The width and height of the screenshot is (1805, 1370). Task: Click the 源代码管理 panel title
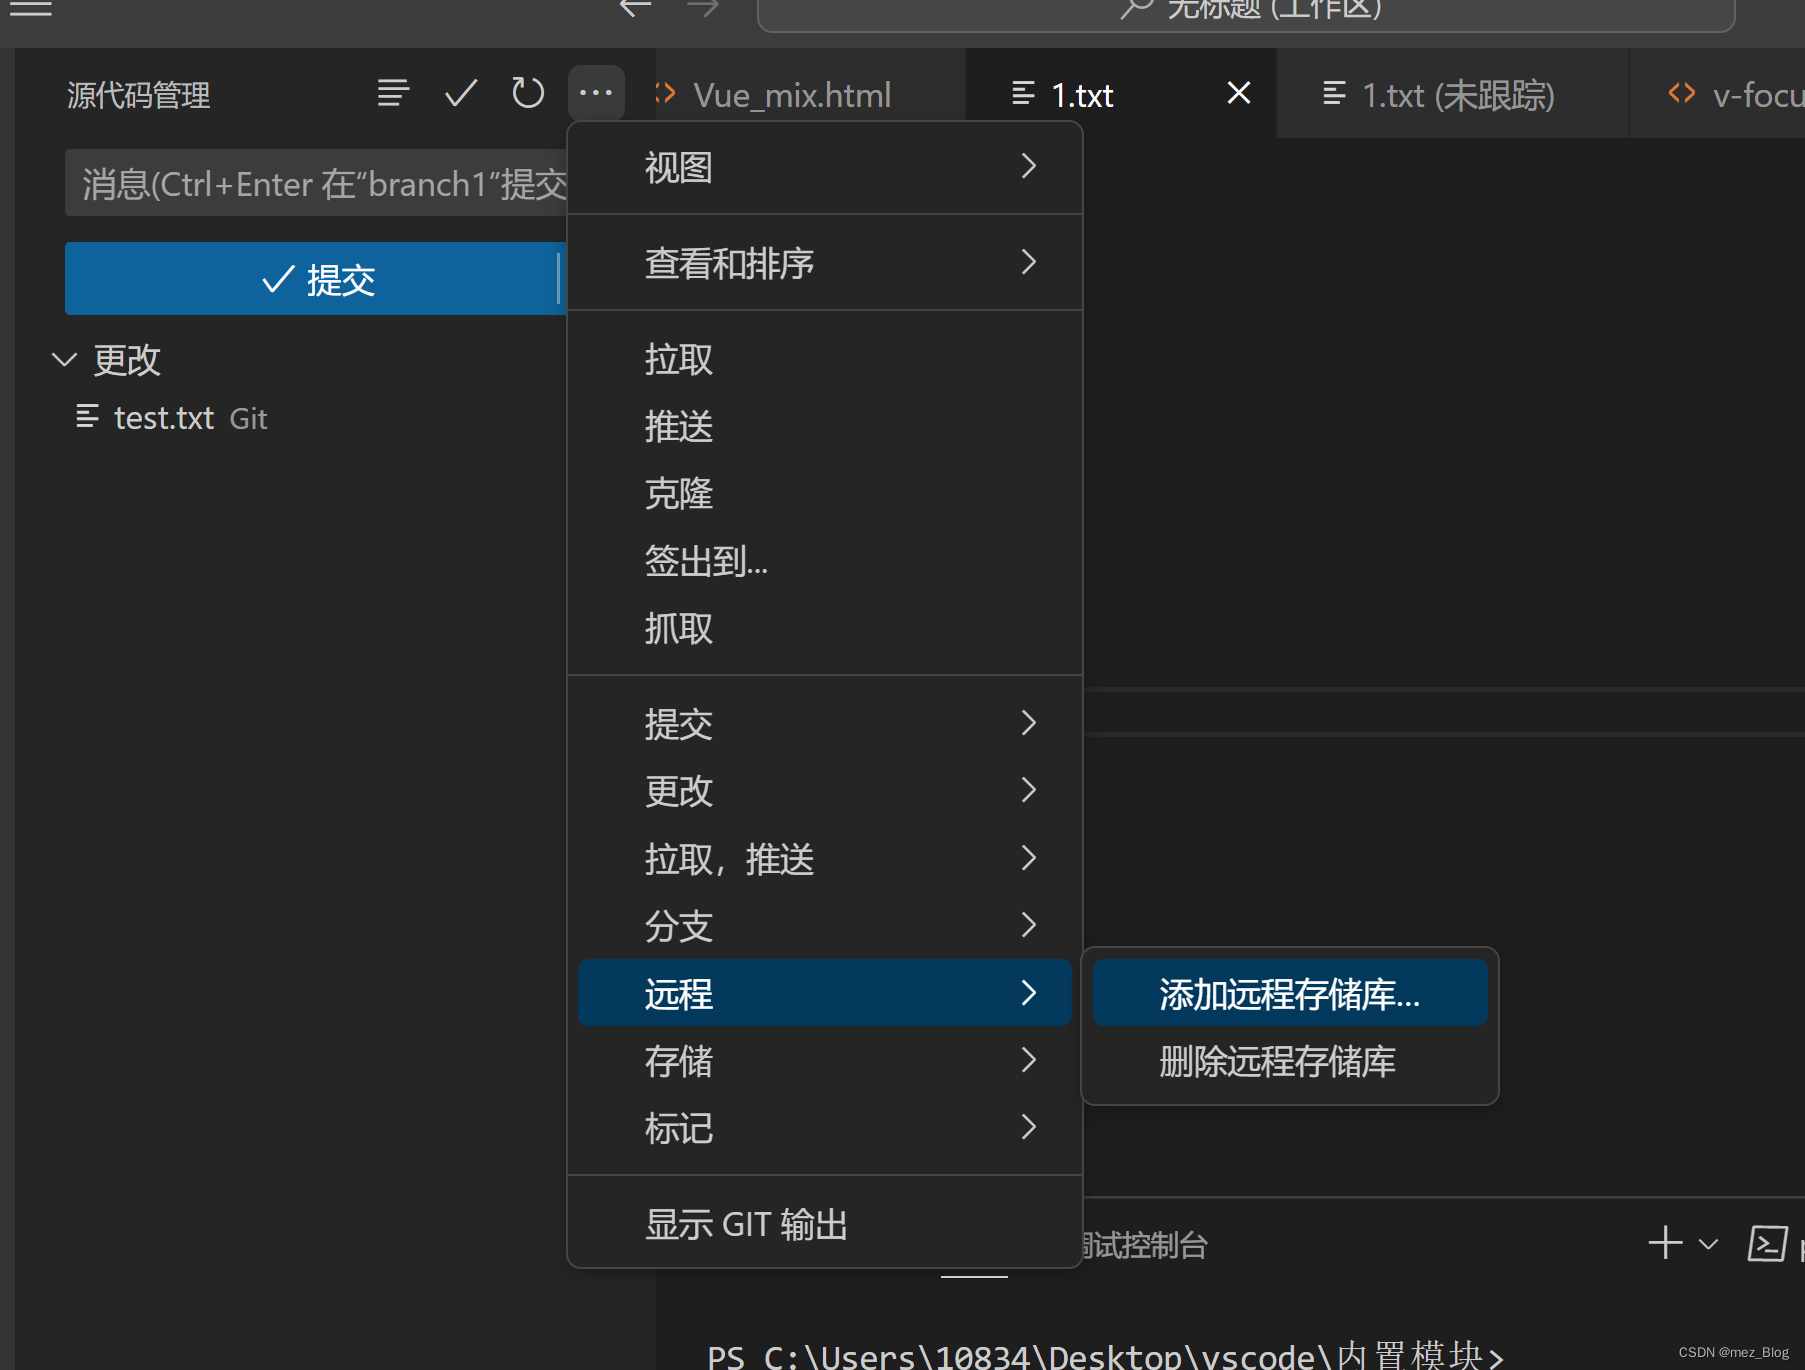click(x=138, y=95)
